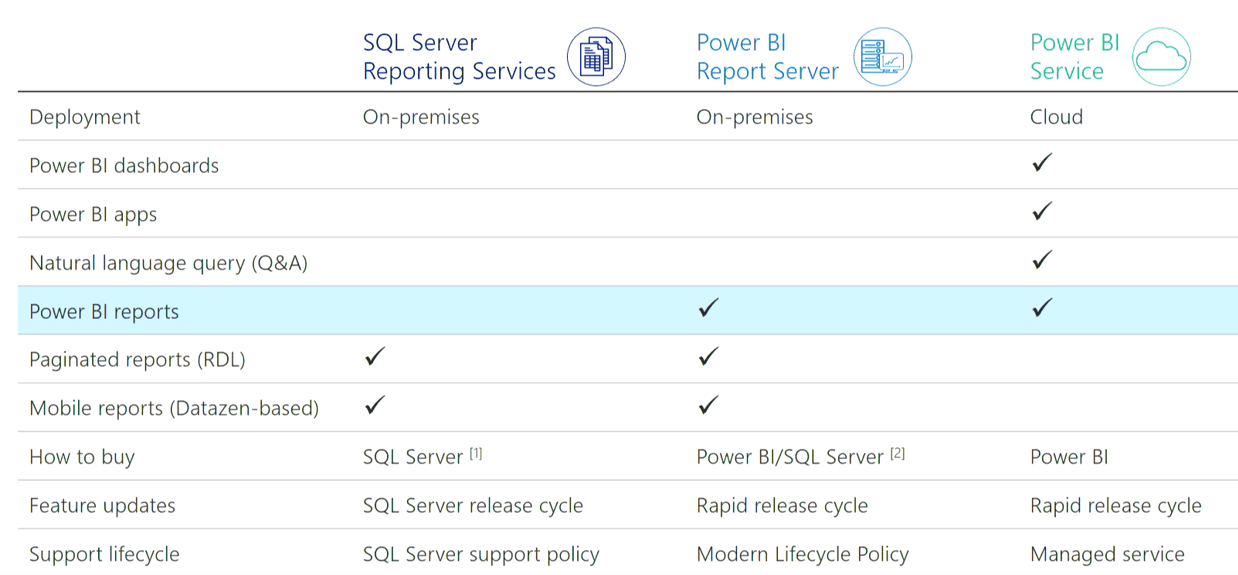
Task: Click Power BI reports checkmark under Power BI Service
Action: 1042,308
